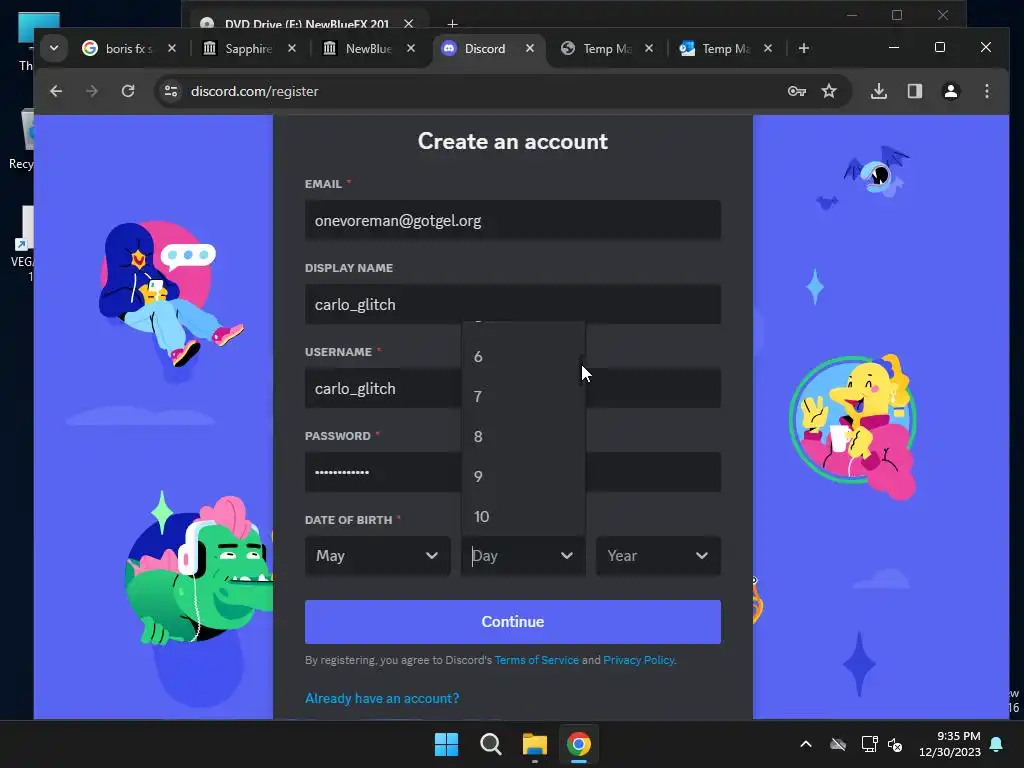The image size is (1024, 768).
Task: Close the Discord tab
Action: click(530, 48)
